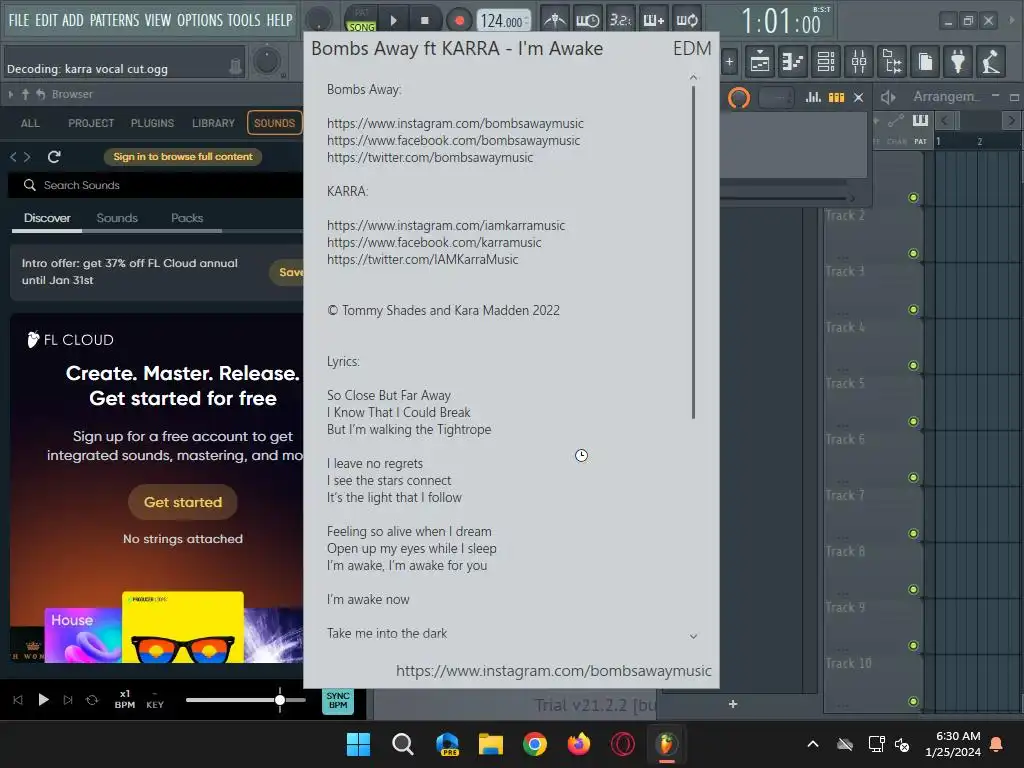The width and height of the screenshot is (1024, 768).
Task: Open the TOOLS menu
Action: (244, 20)
